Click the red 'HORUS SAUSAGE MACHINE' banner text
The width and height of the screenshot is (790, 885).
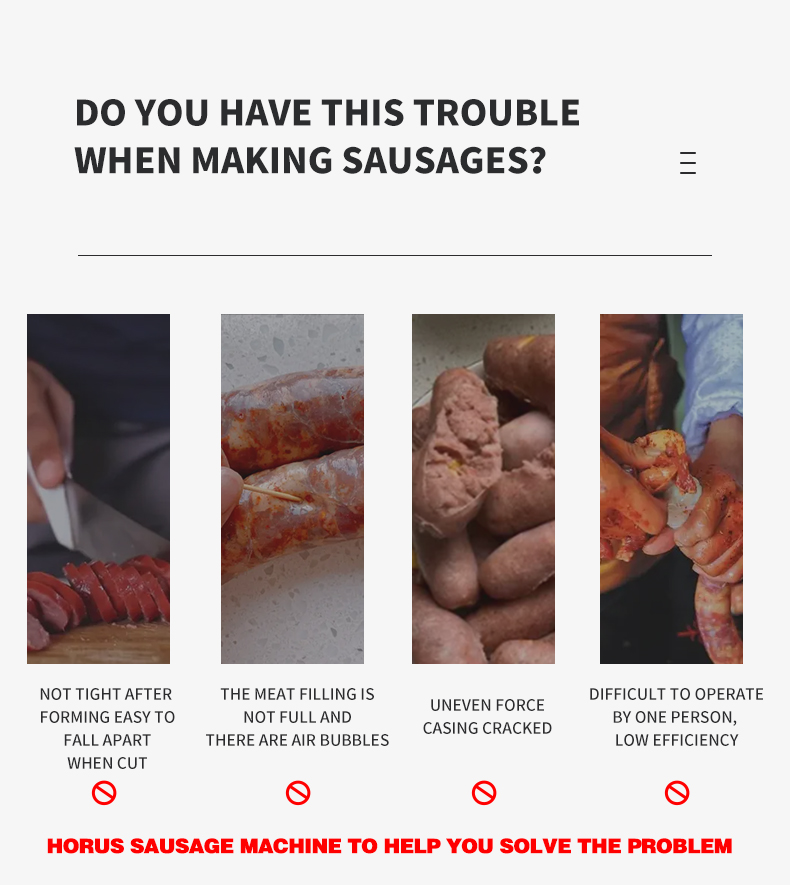(389, 846)
